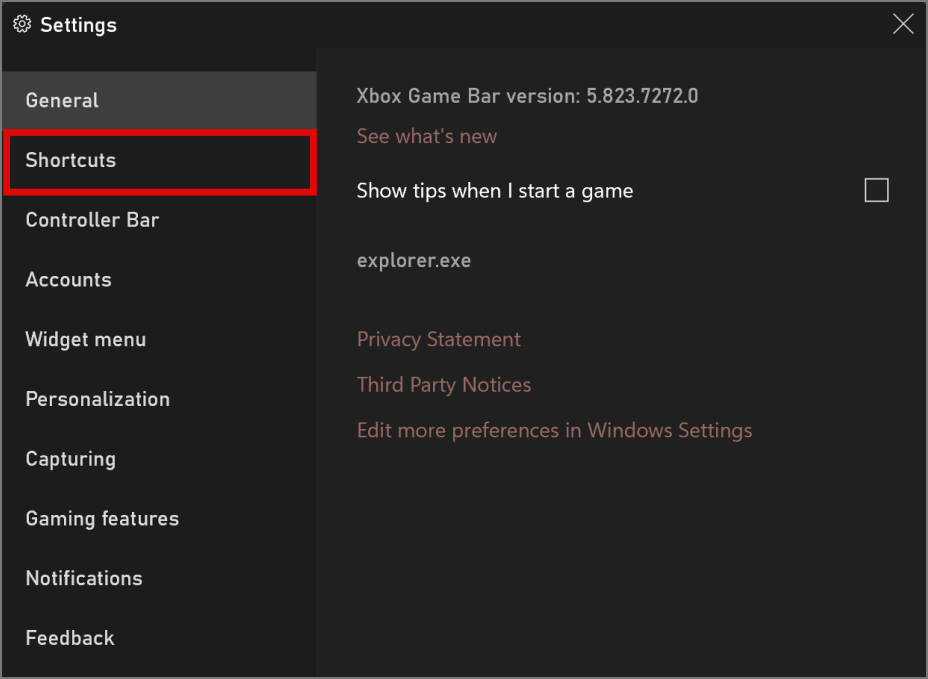Go to the Accounts settings
The width and height of the screenshot is (928, 679).
tap(68, 280)
